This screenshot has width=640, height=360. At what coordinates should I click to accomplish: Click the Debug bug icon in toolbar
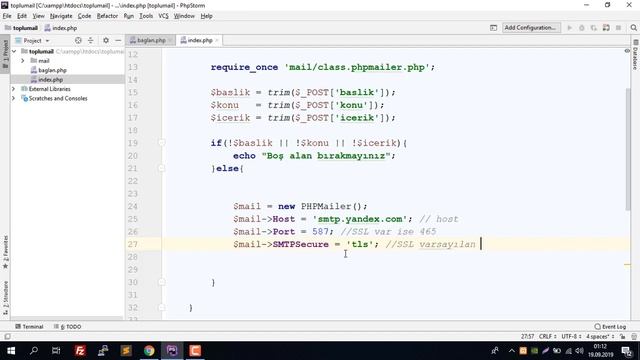582,28
